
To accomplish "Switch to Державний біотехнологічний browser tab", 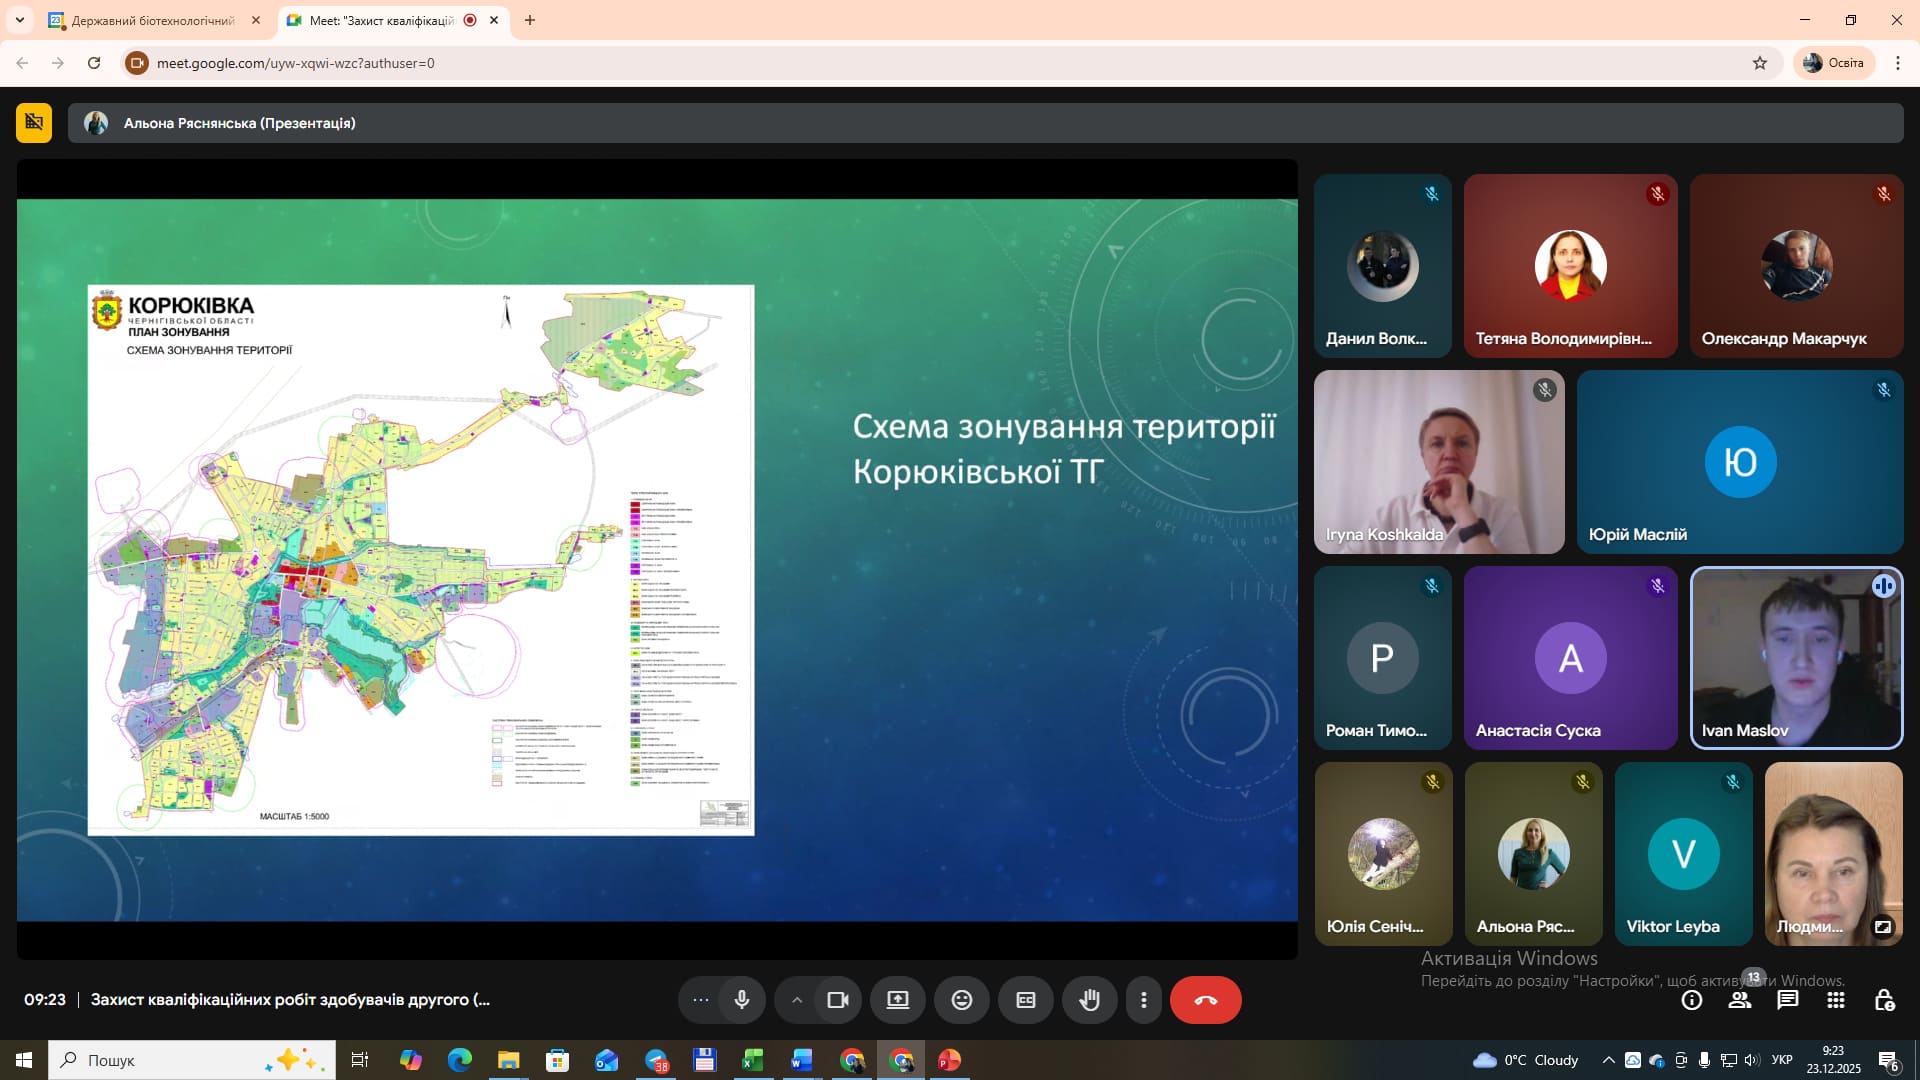I will click(x=152, y=20).
